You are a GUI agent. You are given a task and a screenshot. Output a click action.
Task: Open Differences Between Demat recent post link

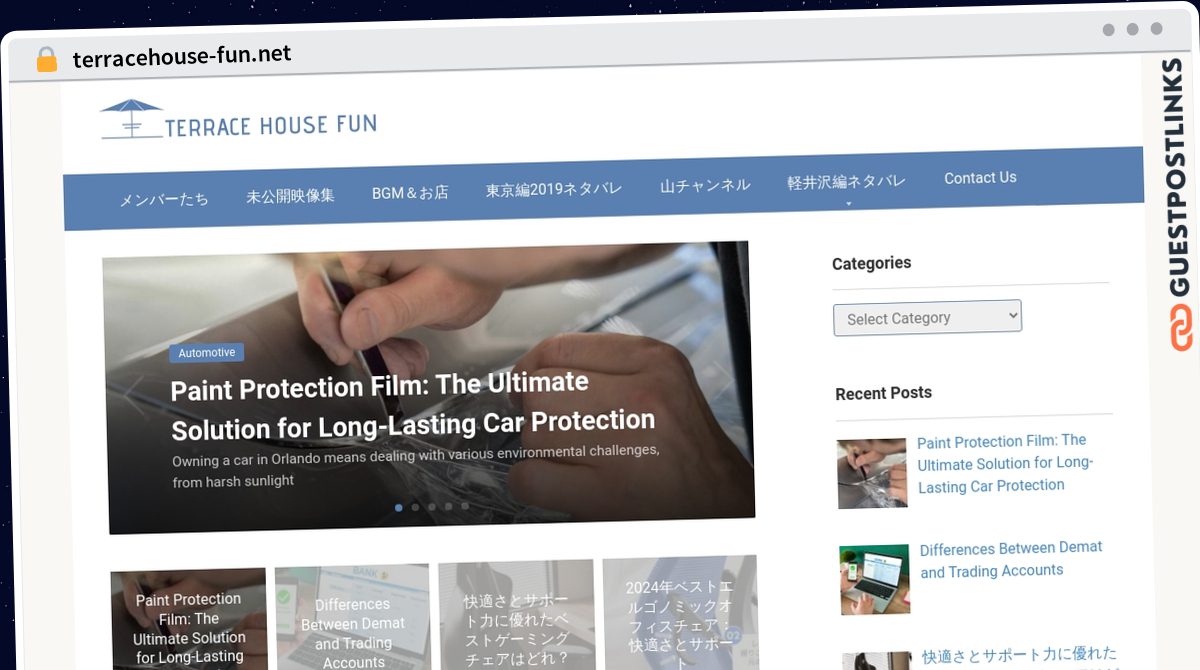[1011, 559]
